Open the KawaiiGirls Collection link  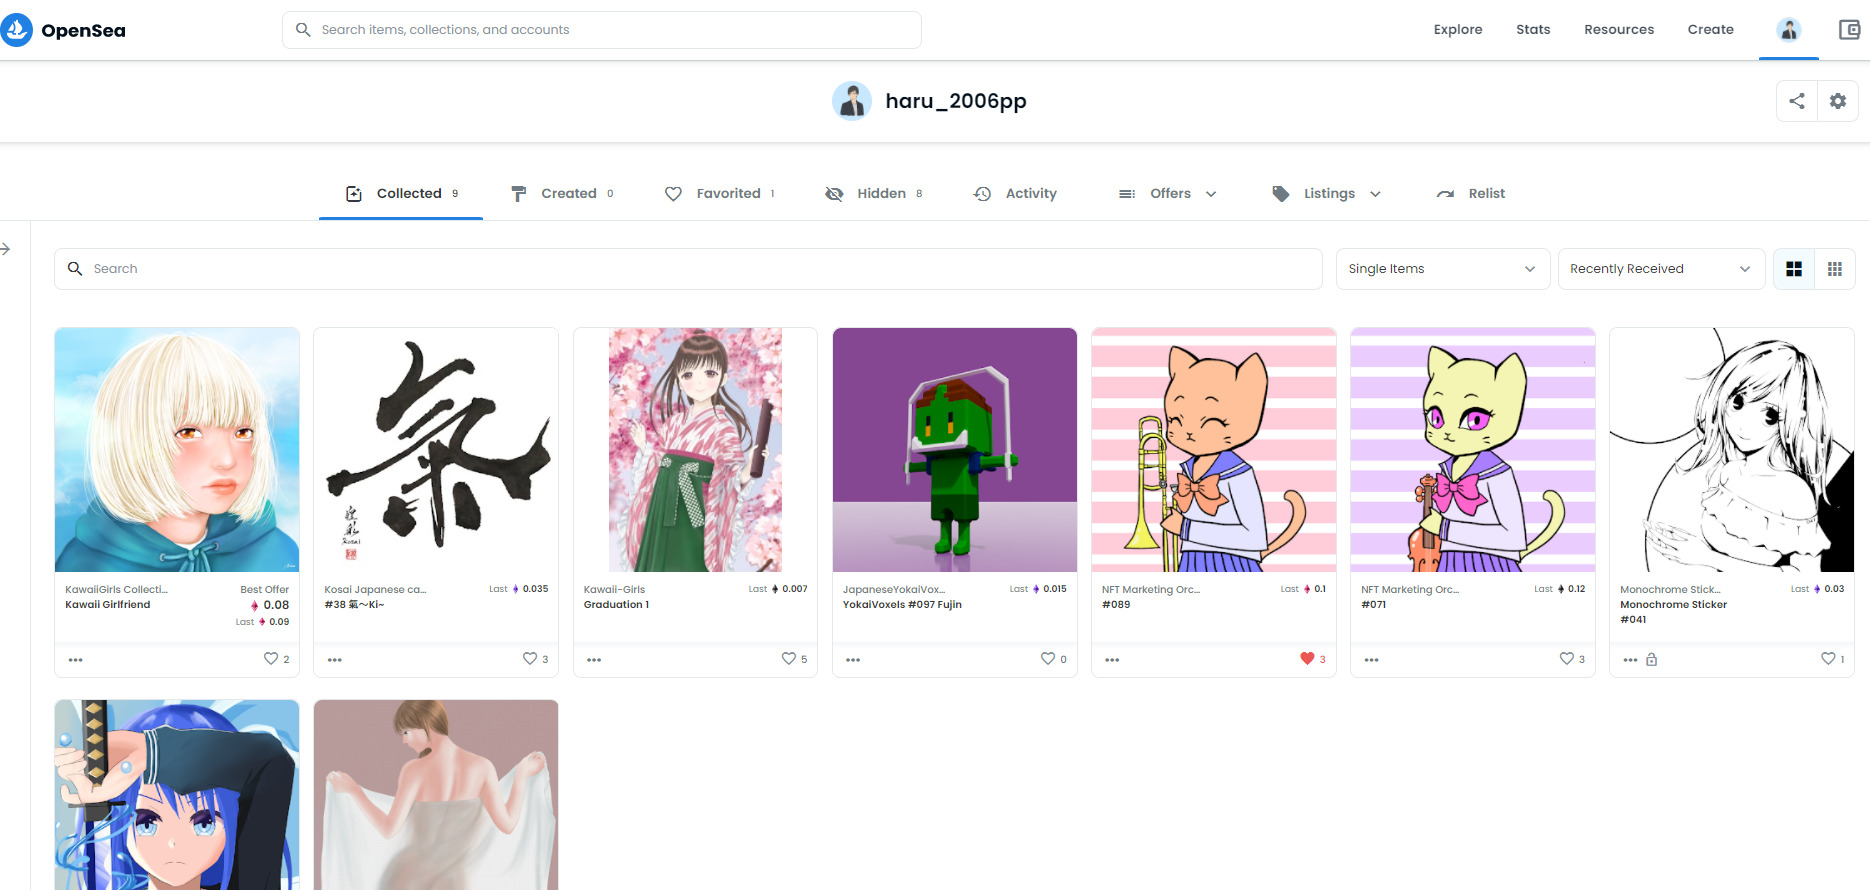pyautogui.click(x=116, y=590)
